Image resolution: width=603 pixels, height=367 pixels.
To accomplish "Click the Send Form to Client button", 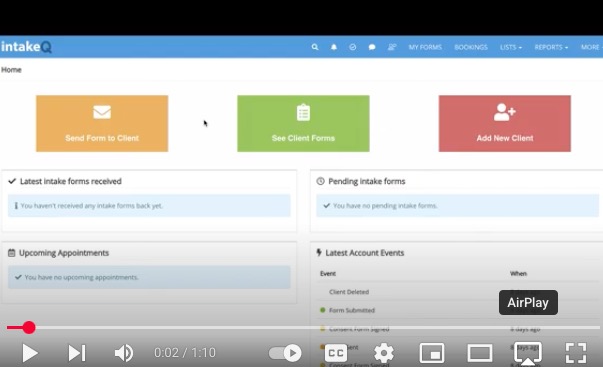I will [102, 123].
